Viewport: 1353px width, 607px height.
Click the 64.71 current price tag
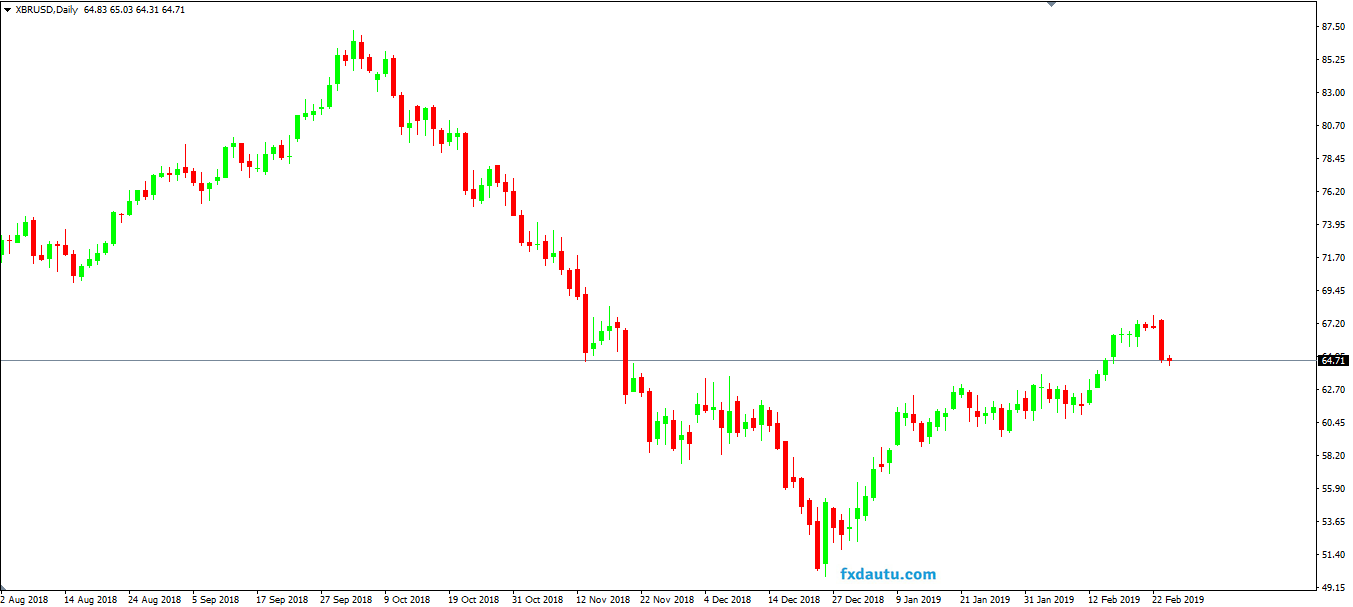[x=1333, y=360]
